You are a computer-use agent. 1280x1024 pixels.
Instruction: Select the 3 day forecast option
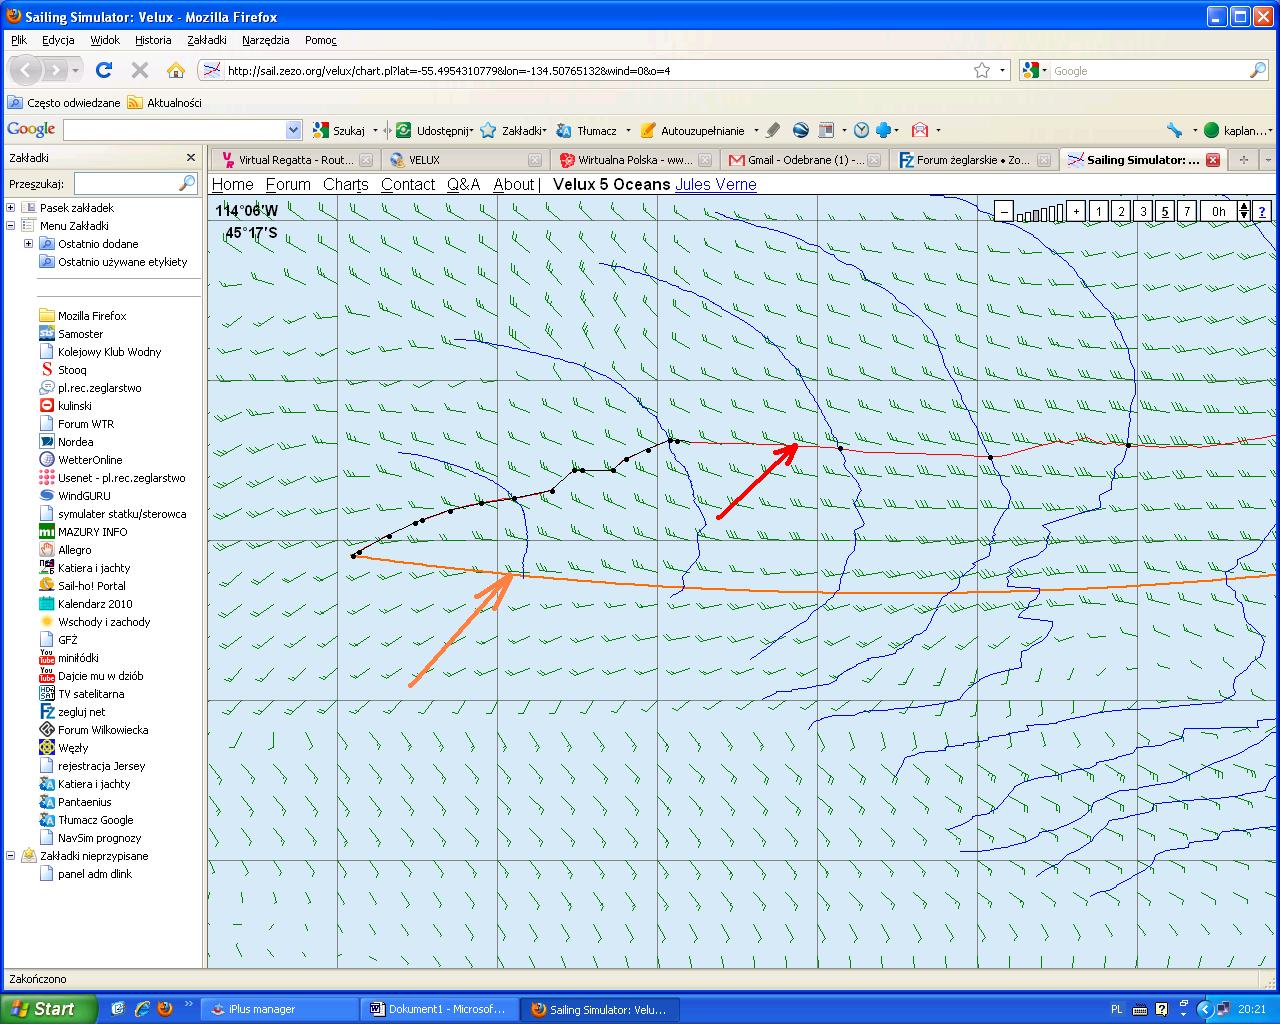coord(1143,211)
